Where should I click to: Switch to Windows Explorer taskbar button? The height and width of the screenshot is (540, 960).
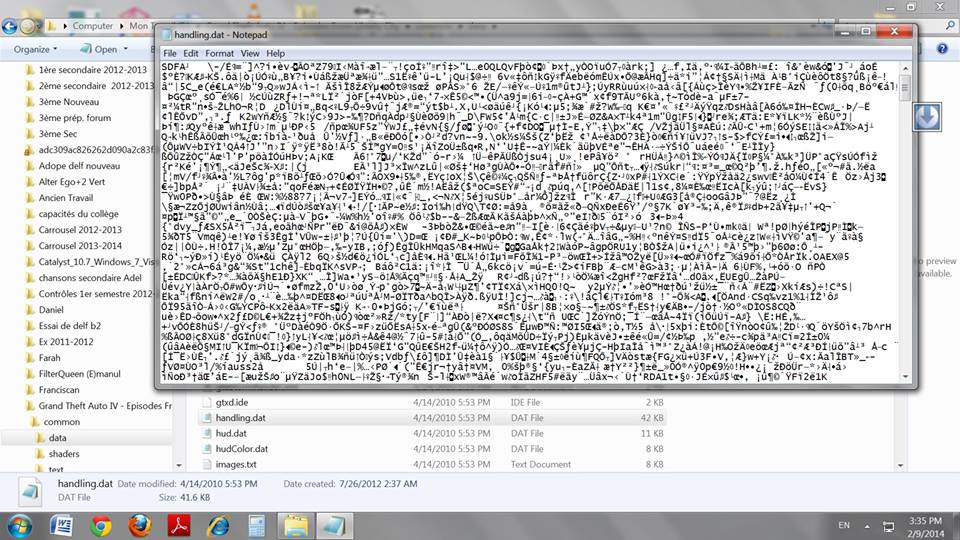pos(295,526)
